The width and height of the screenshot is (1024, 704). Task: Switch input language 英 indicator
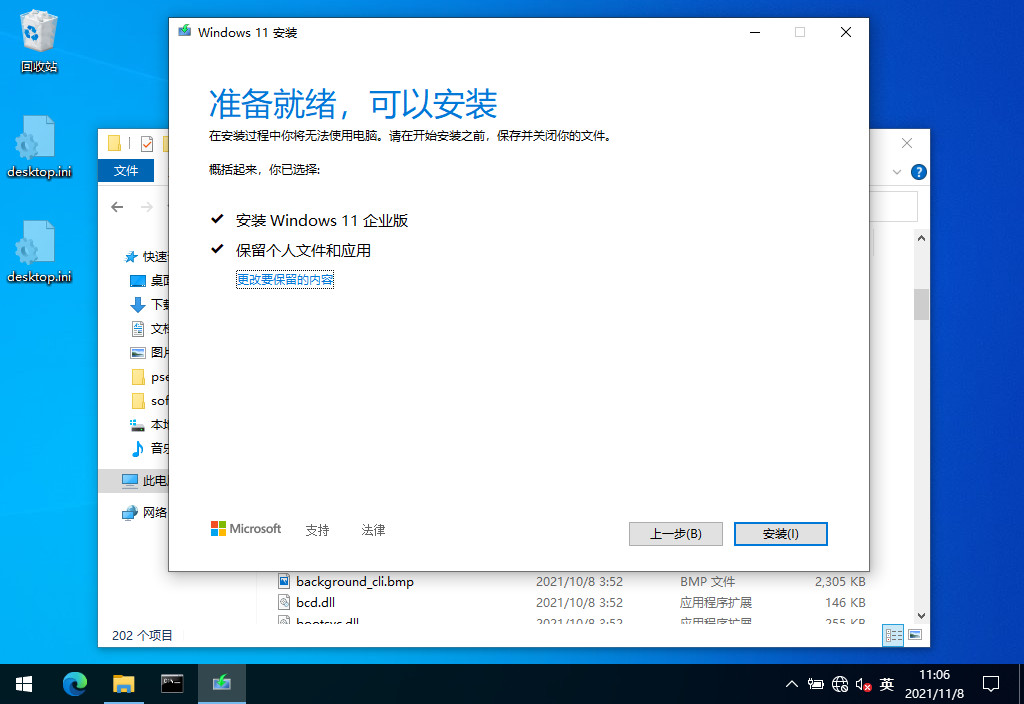coord(886,684)
